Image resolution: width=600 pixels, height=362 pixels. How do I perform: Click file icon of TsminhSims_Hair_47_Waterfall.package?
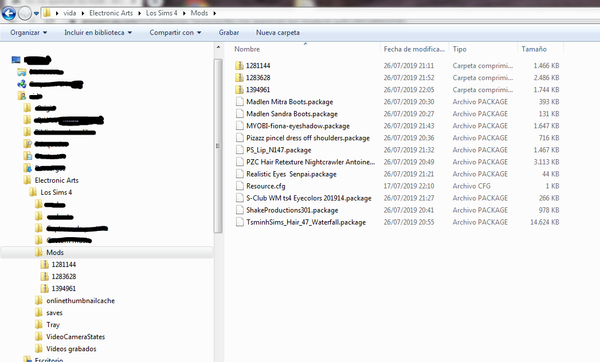click(240, 222)
